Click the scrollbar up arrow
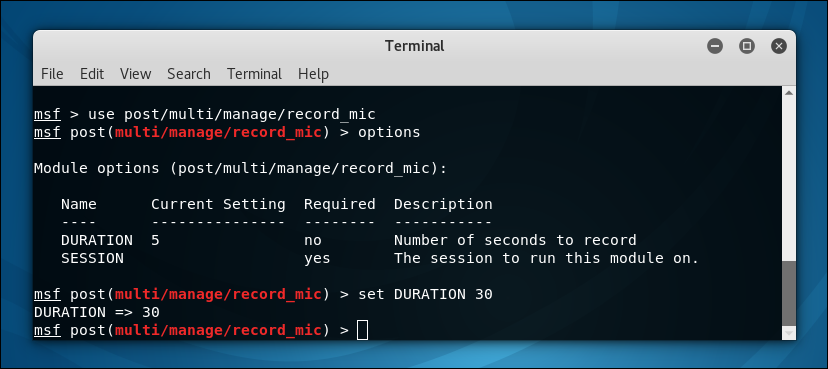This screenshot has width=828, height=369. [789, 93]
